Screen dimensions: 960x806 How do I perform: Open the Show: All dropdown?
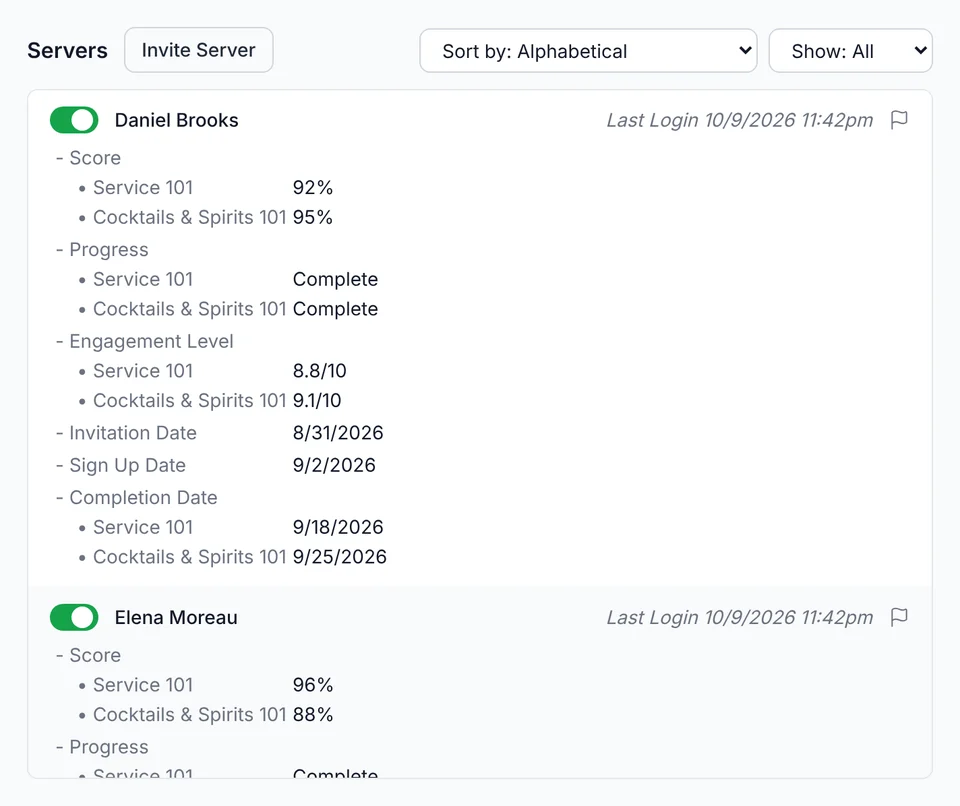click(x=850, y=51)
